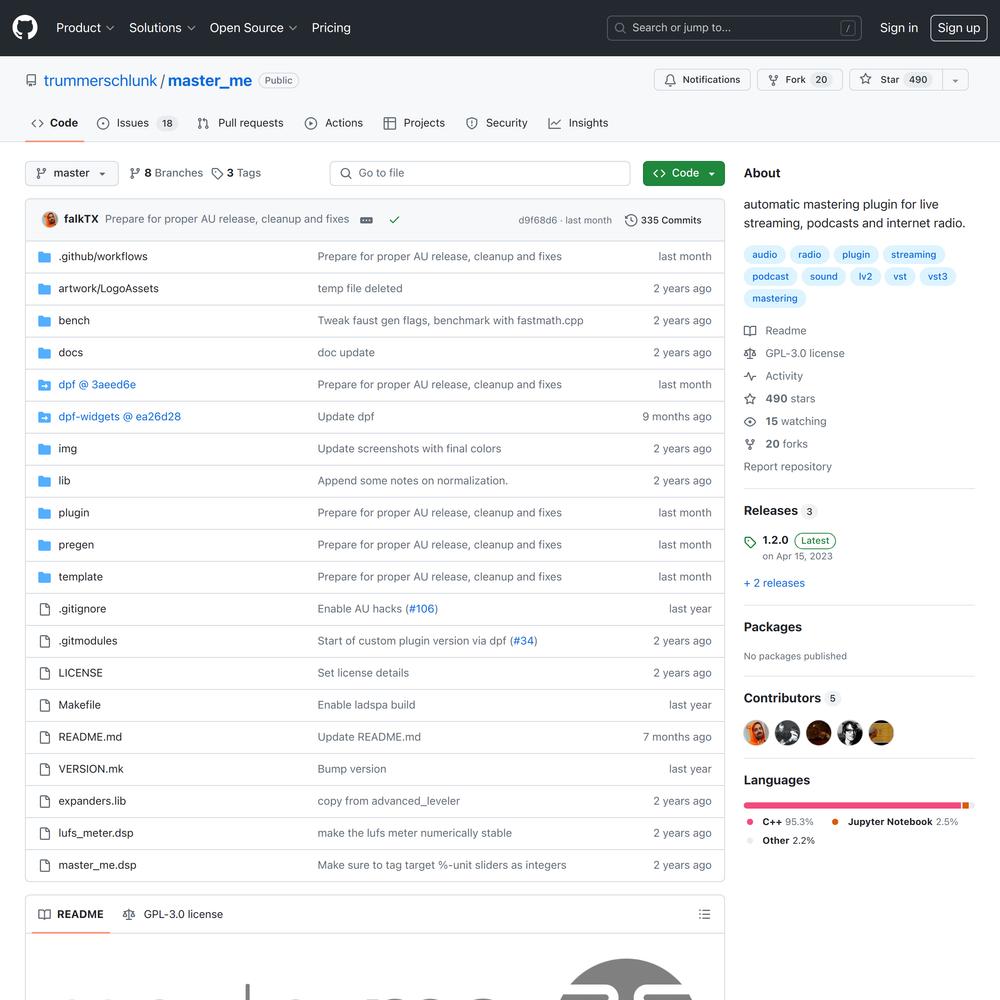Click the vst3 topic tag

pos(938,277)
